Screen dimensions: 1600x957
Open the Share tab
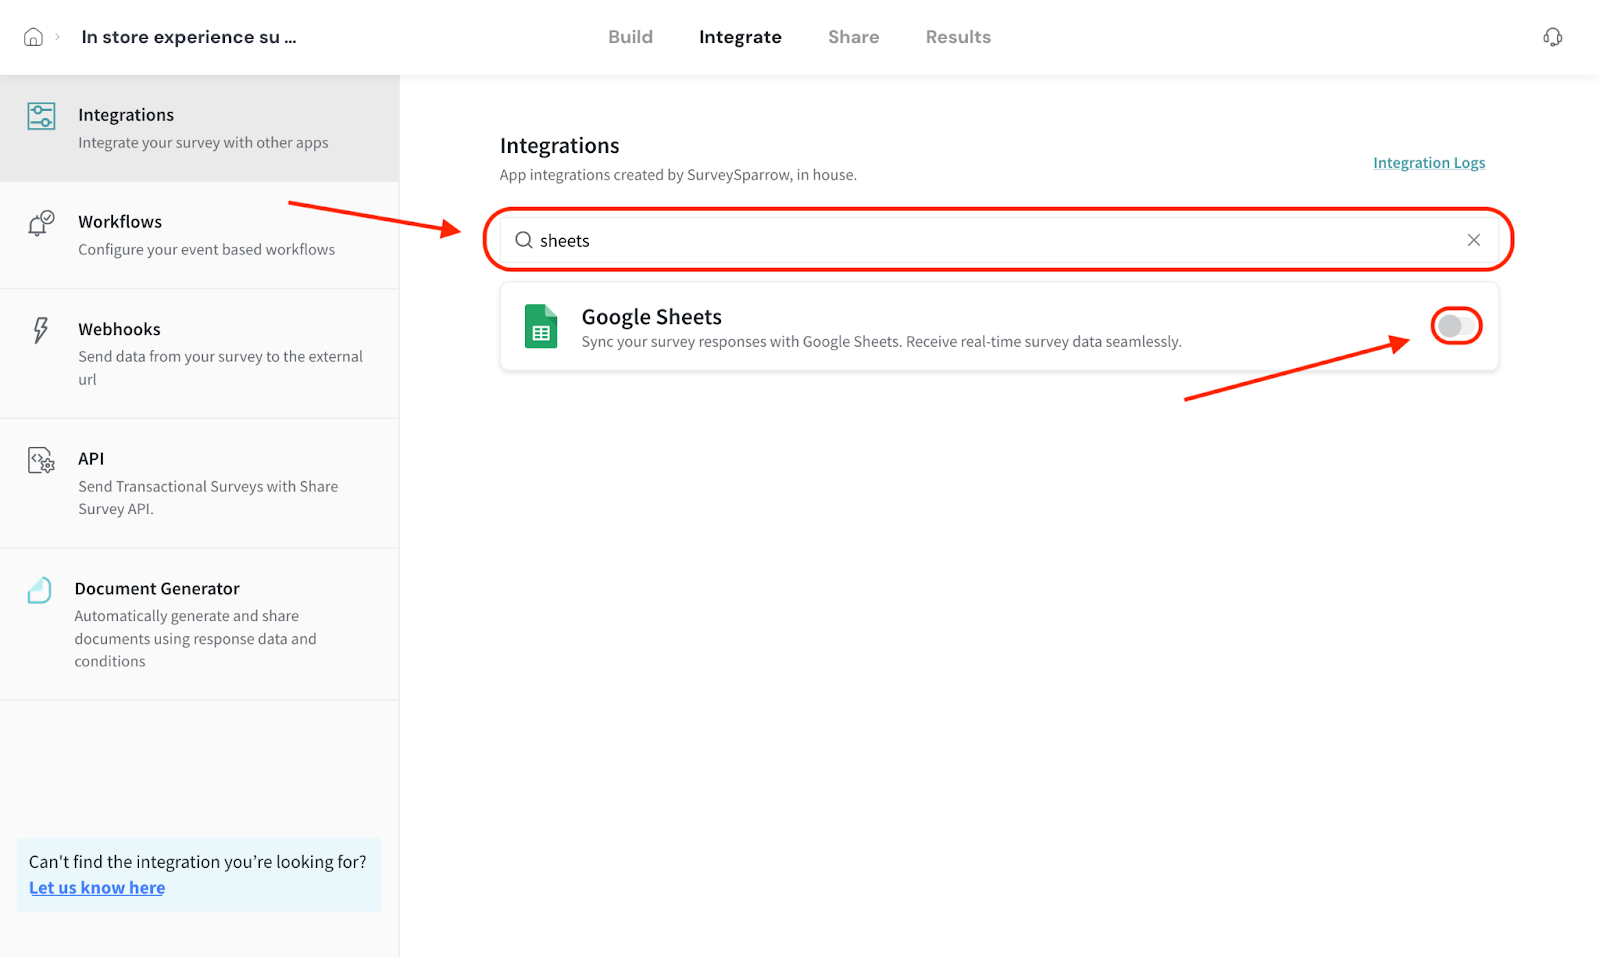pyautogui.click(x=853, y=37)
